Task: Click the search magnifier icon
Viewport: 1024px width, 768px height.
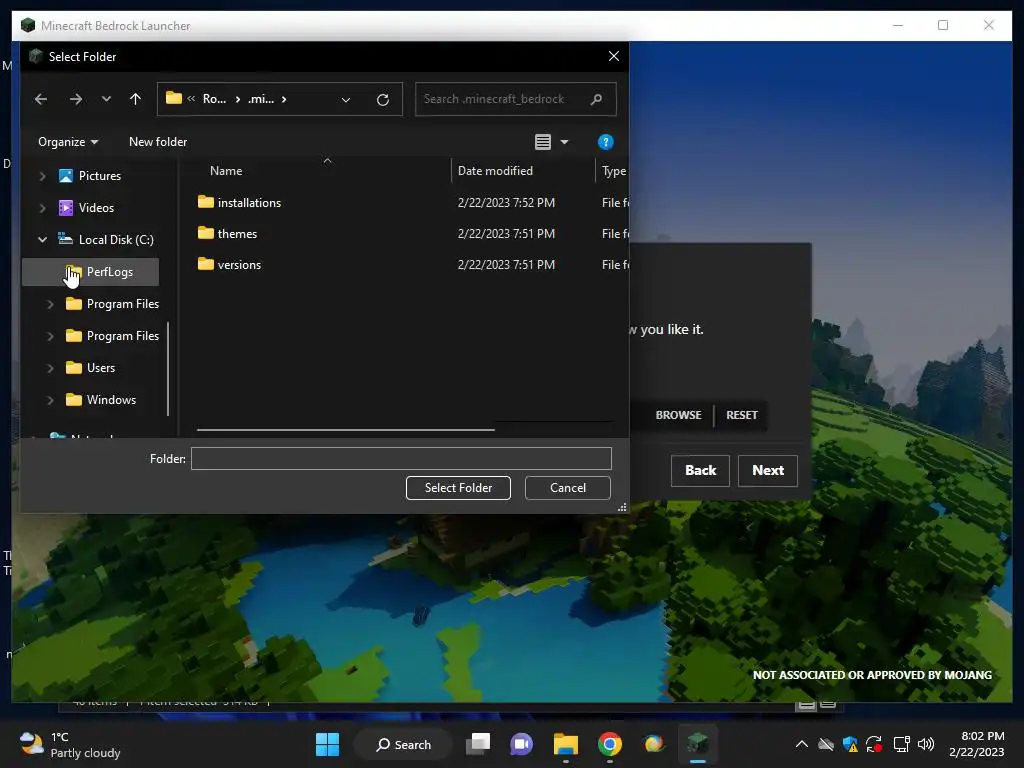Action: [596, 99]
